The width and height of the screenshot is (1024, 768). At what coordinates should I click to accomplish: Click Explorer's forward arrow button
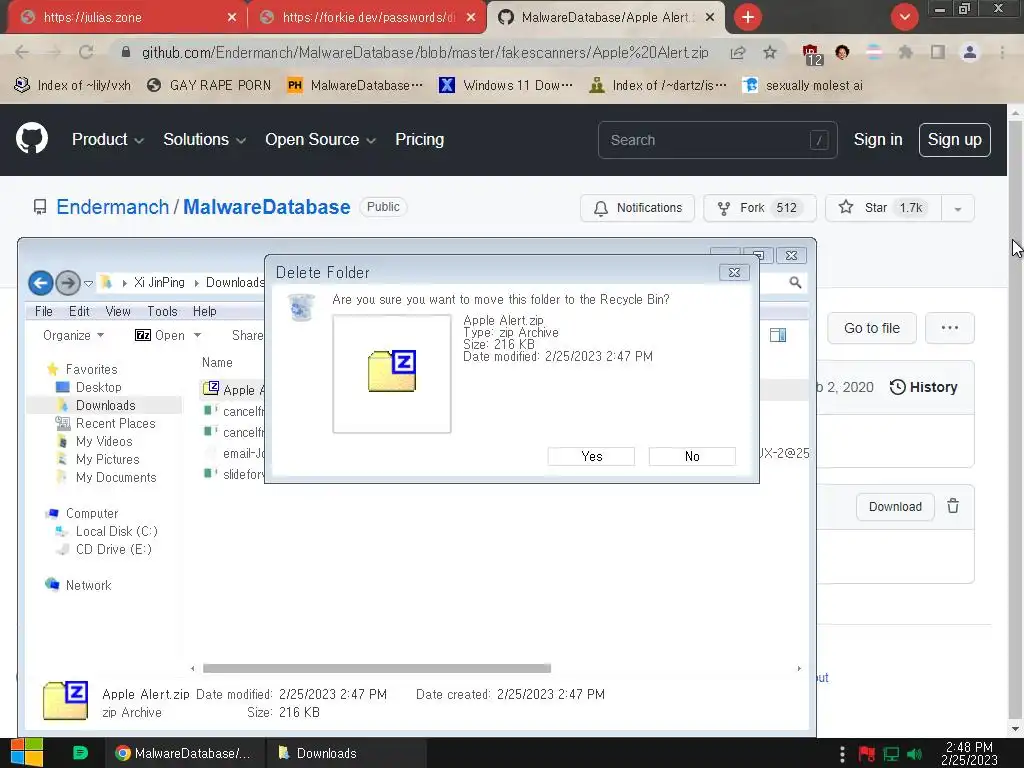pyautogui.click(x=67, y=283)
